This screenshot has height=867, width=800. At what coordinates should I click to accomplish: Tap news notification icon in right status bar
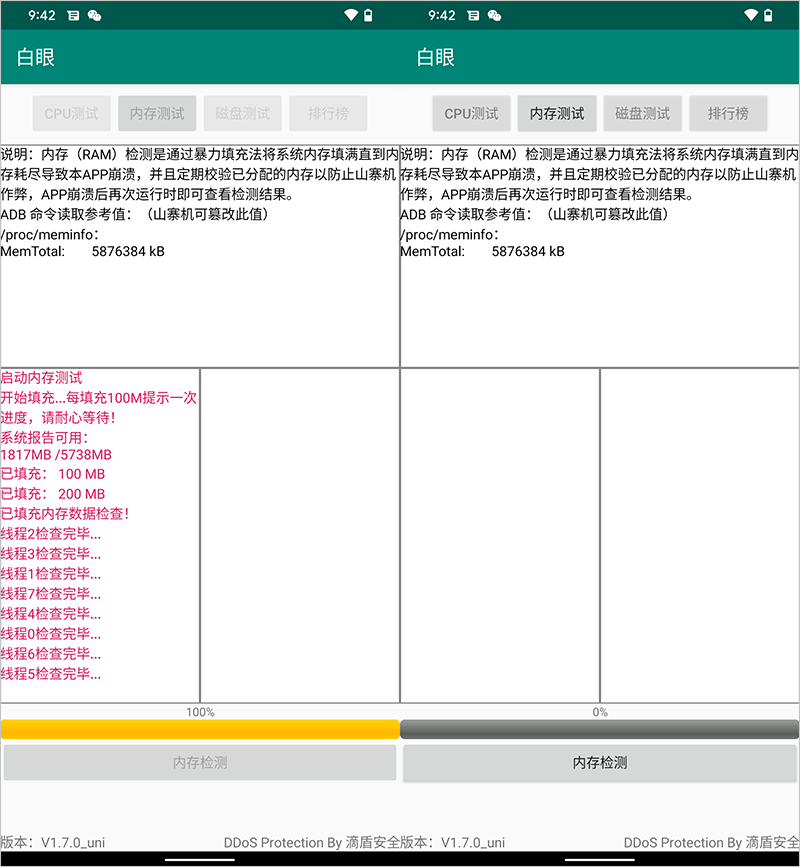click(475, 15)
